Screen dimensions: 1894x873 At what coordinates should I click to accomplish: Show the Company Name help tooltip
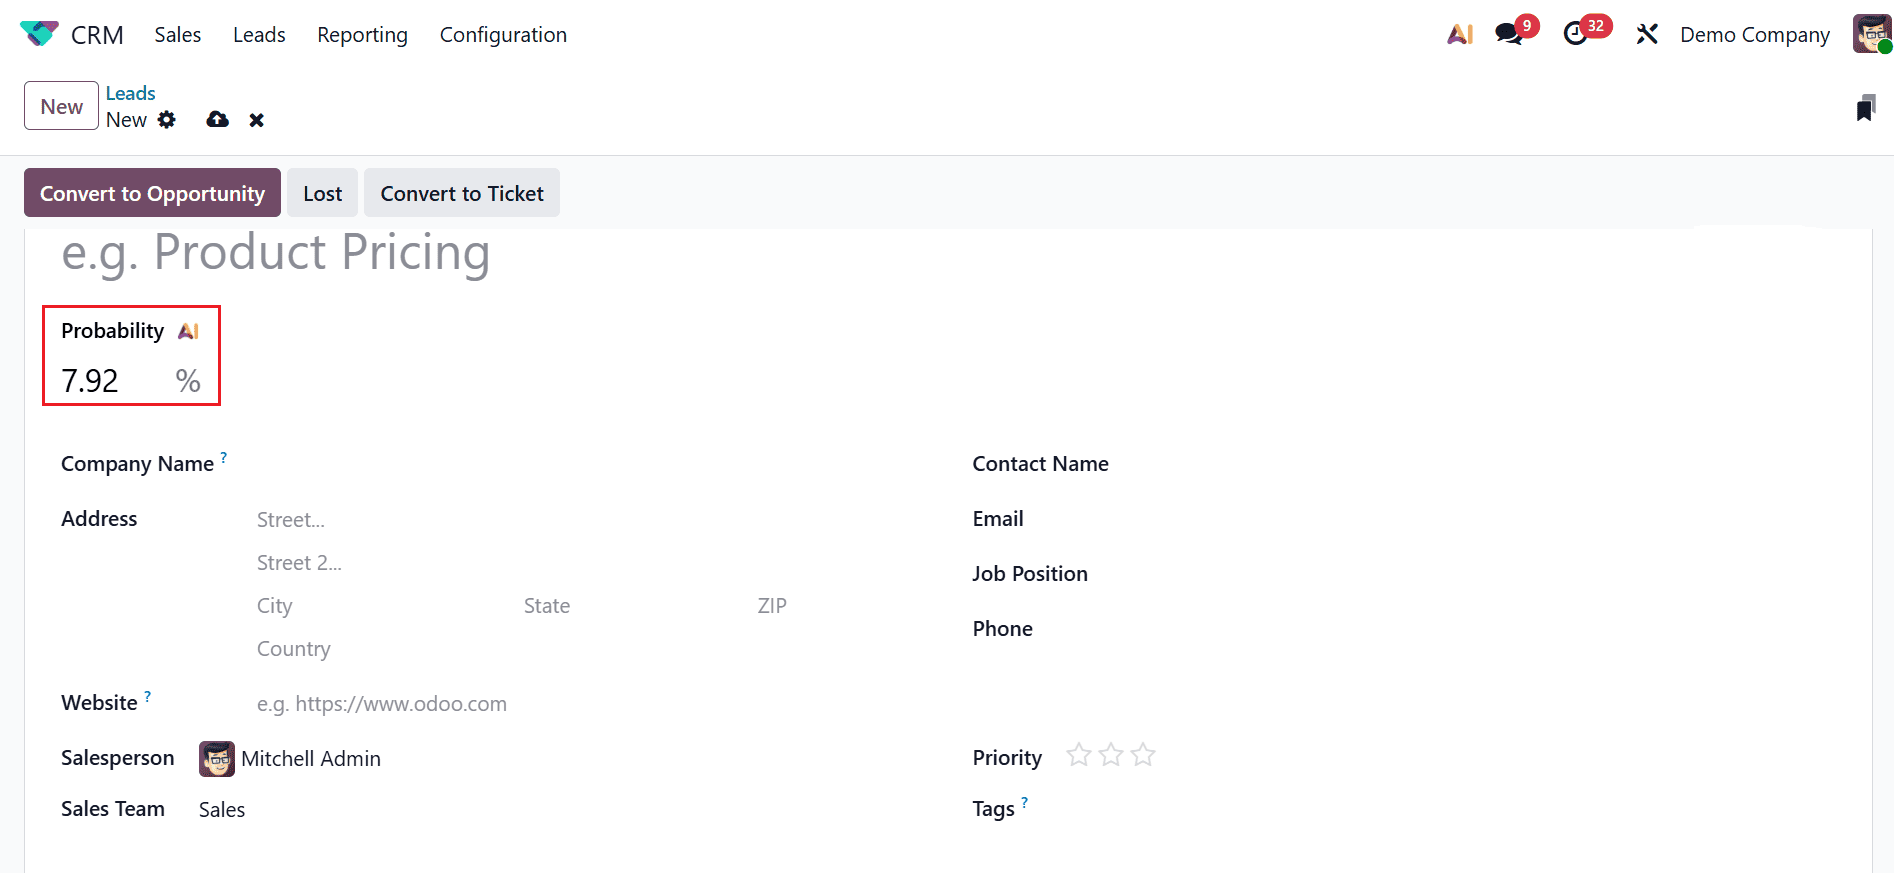(x=224, y=457)
